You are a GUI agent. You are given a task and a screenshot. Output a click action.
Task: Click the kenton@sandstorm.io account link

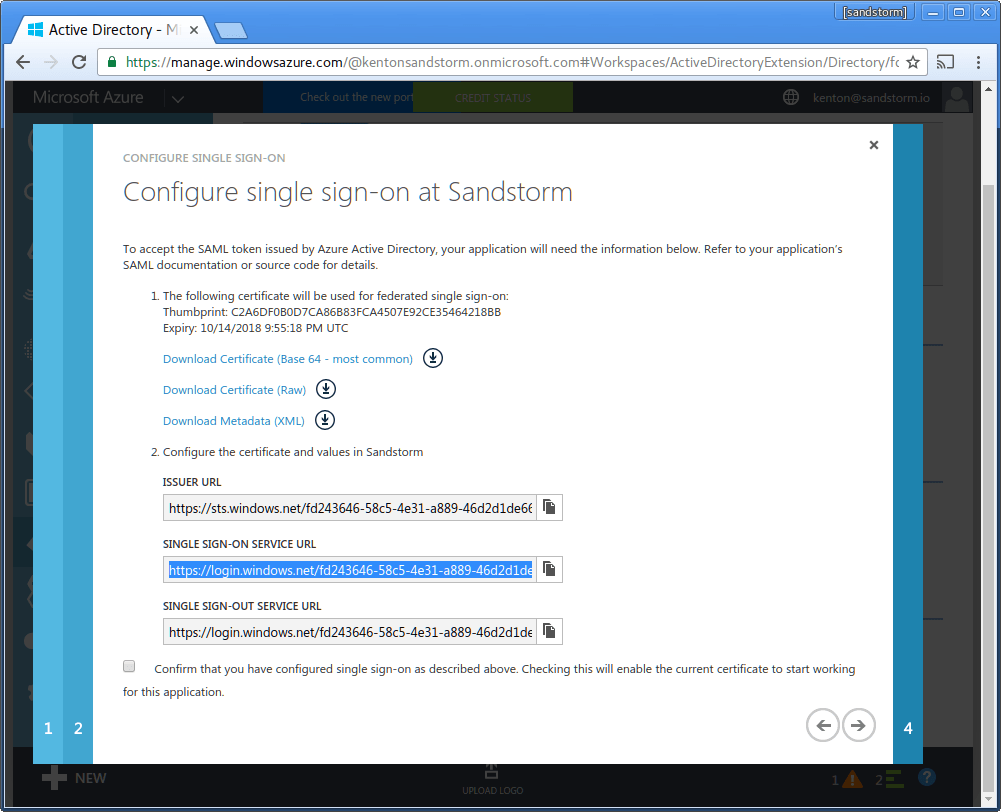(x=871, y=98)
